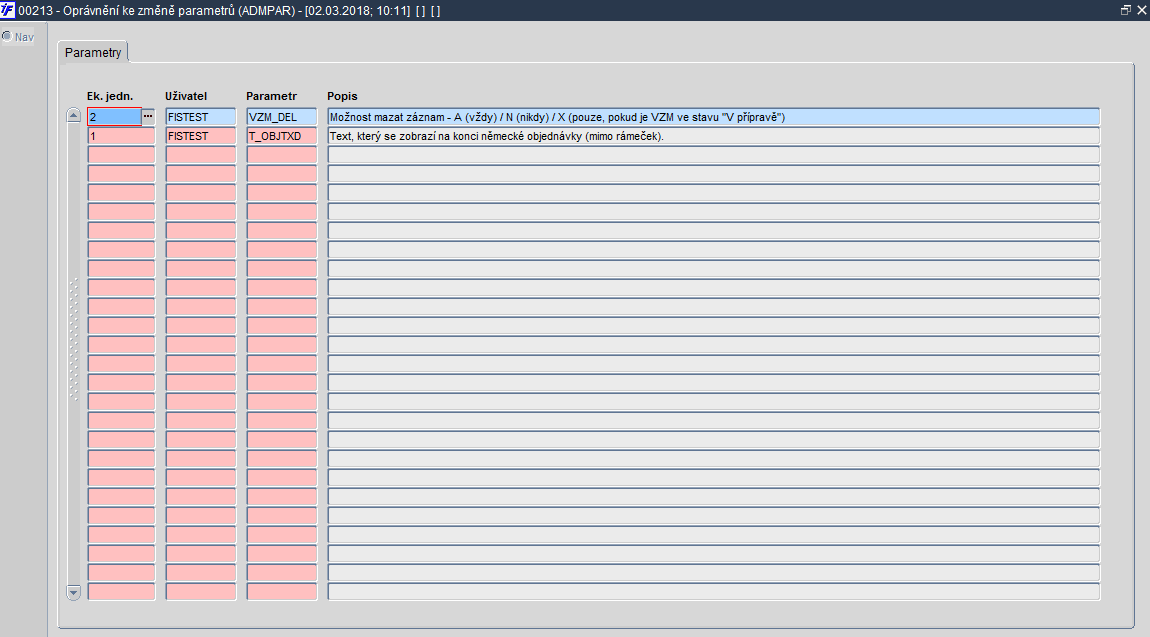Click the Popis column header
Image resolution: width=1150 pixels, height=637 pixels.
(343, 96)
